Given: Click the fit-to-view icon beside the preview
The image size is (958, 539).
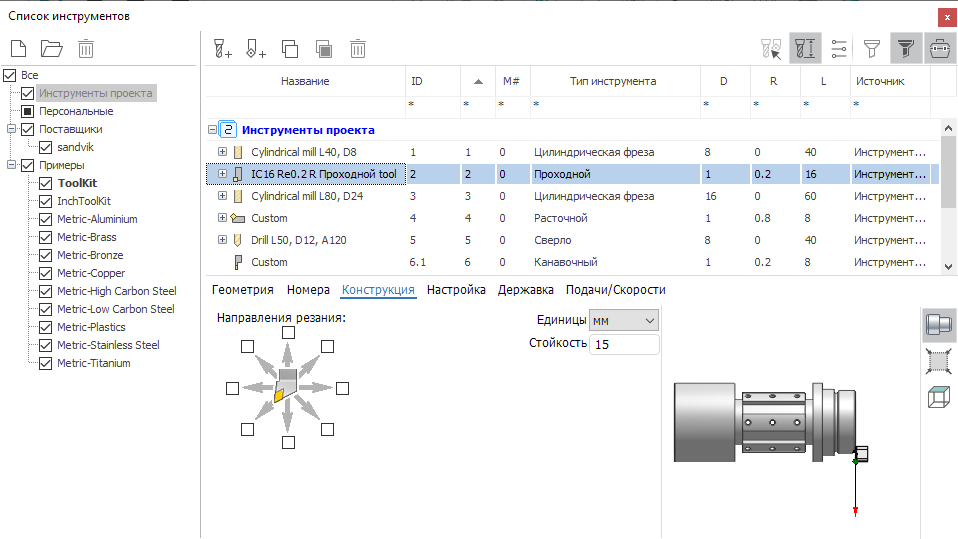Looking at the screenshot, I should [938, 360].
